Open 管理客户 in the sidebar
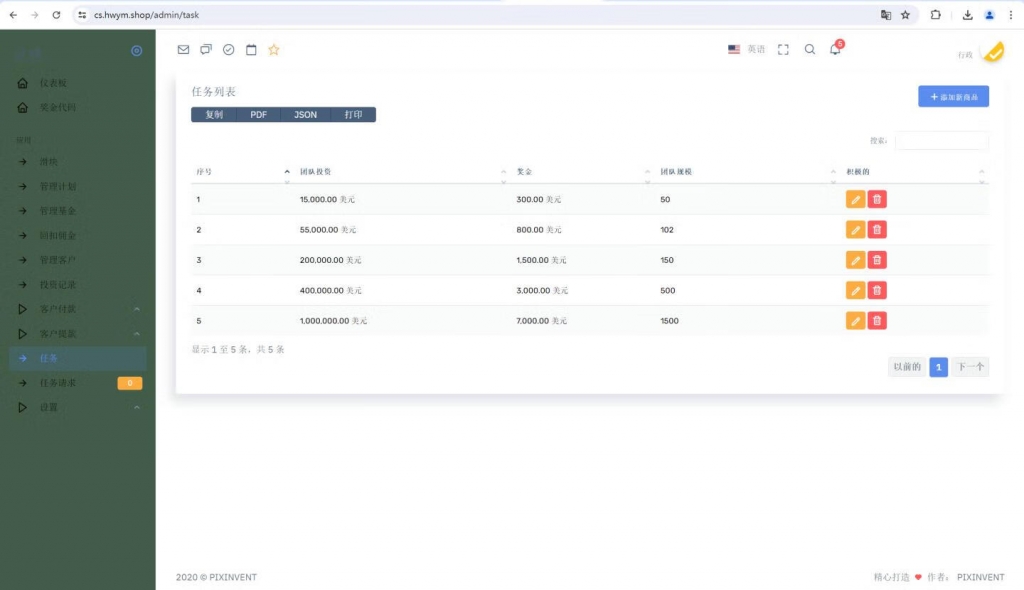 click(77, 260)
